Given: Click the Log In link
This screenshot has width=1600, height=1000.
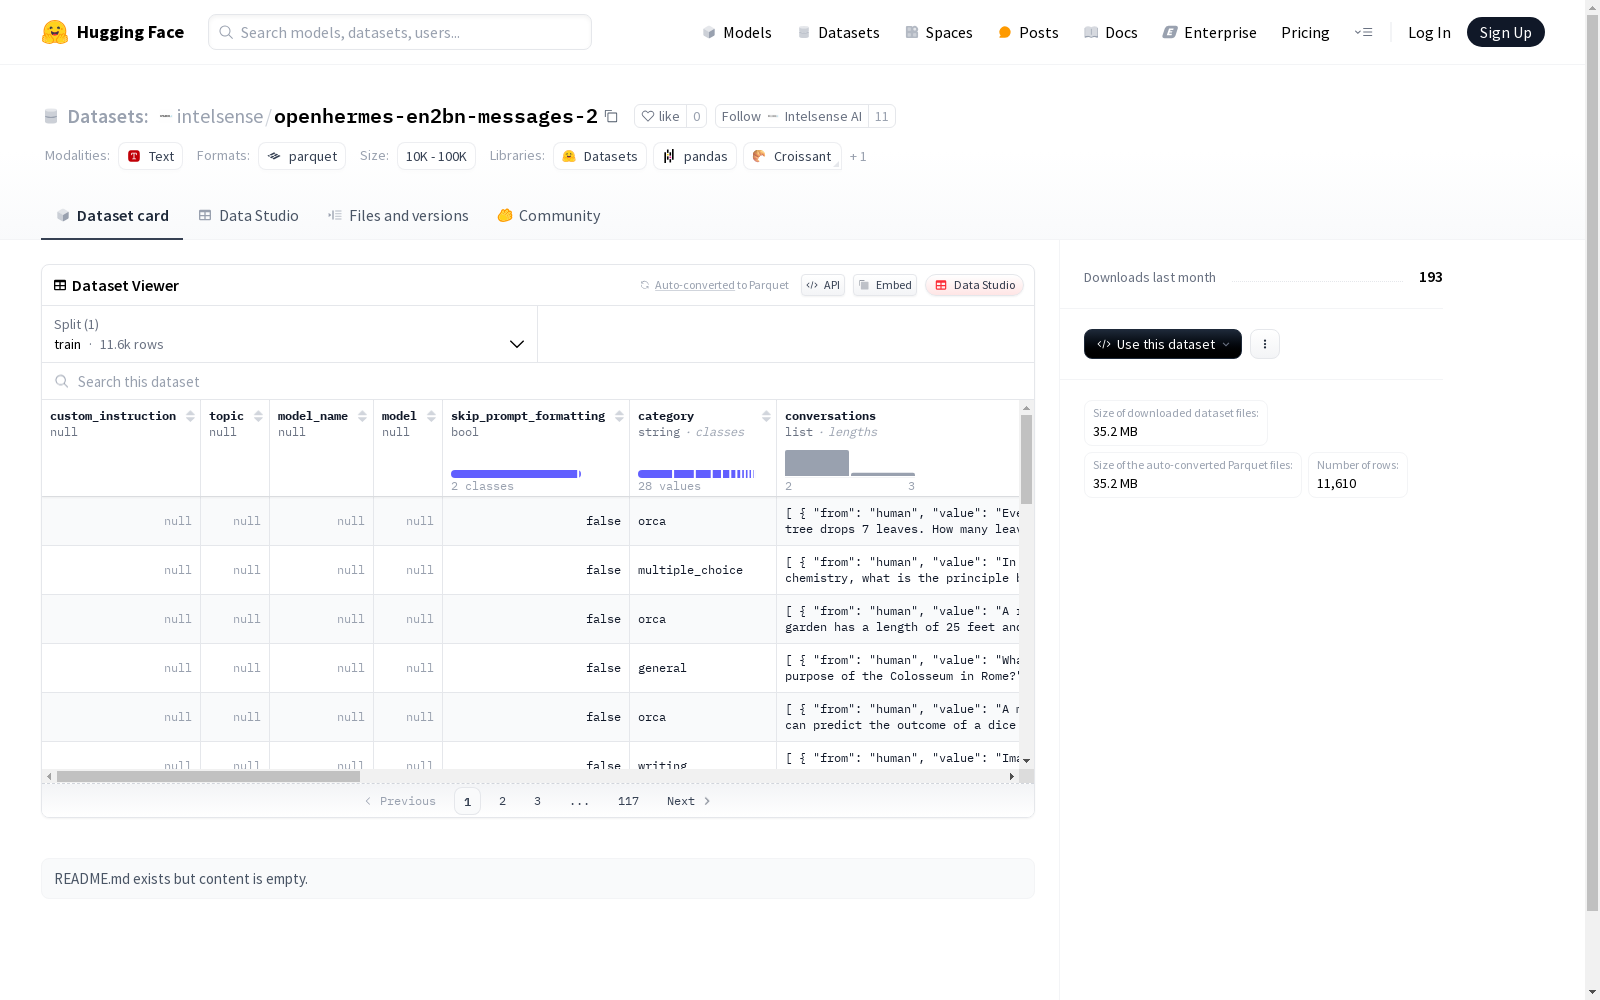Looking at the screenshot, I should point(1429,32).
